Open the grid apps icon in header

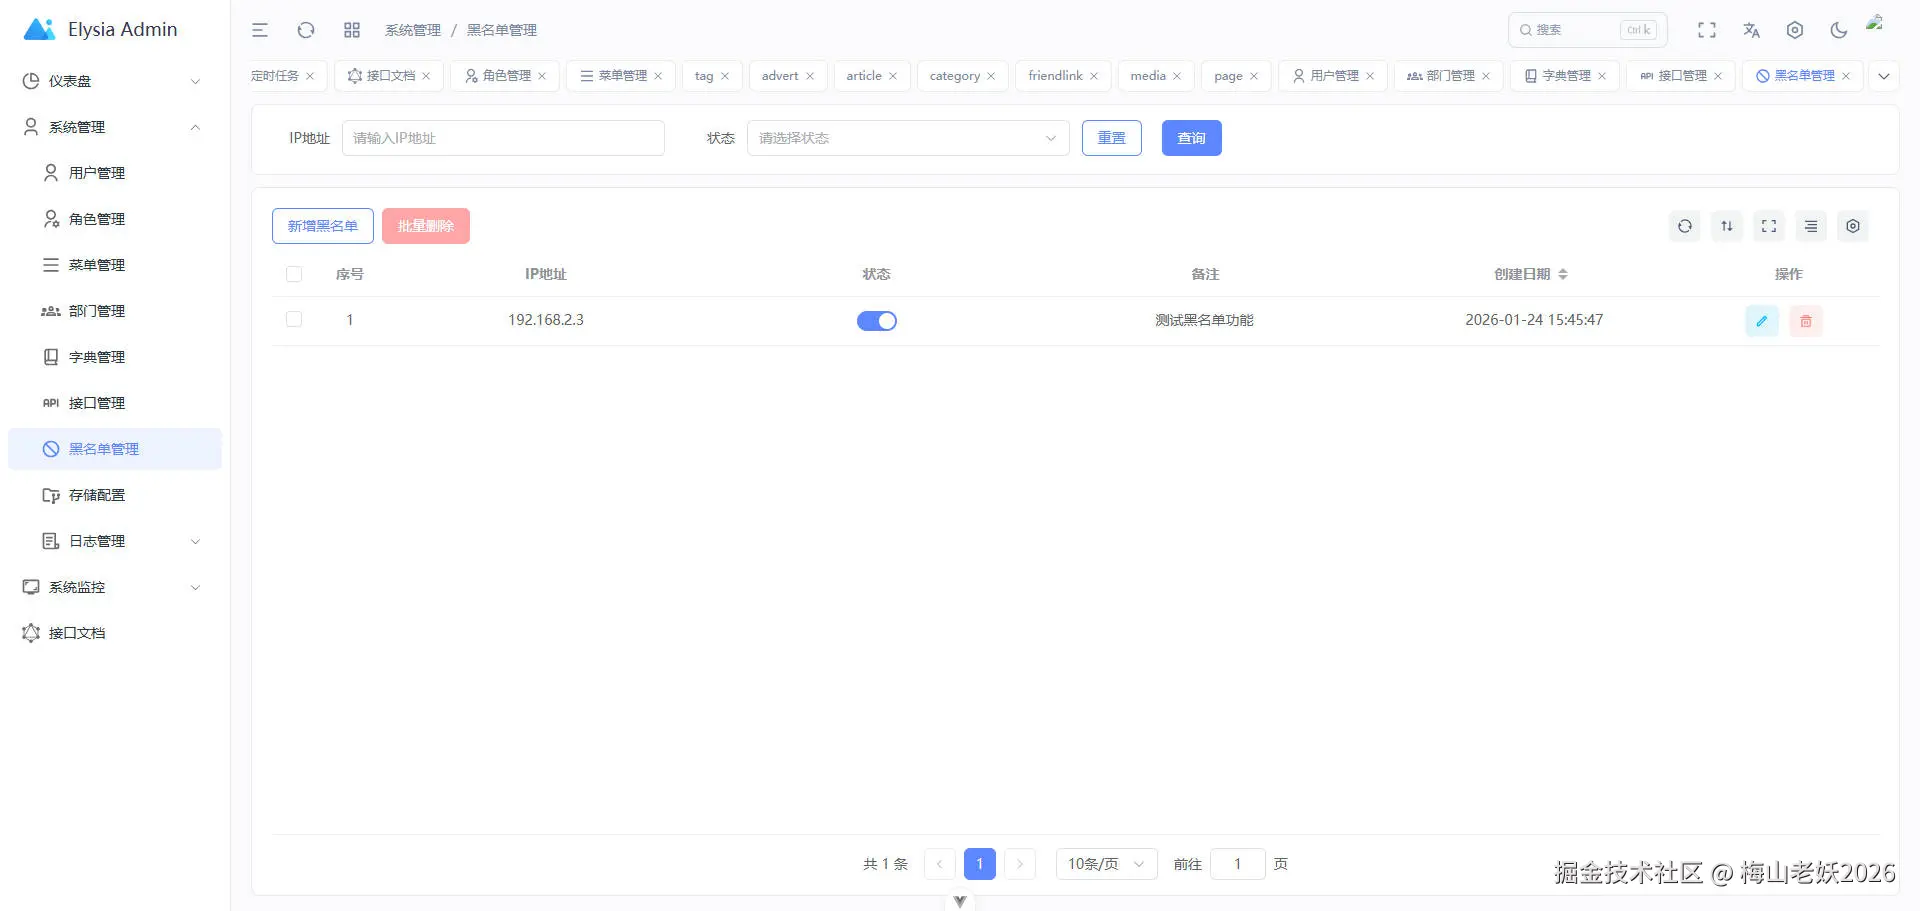point(352,30)
